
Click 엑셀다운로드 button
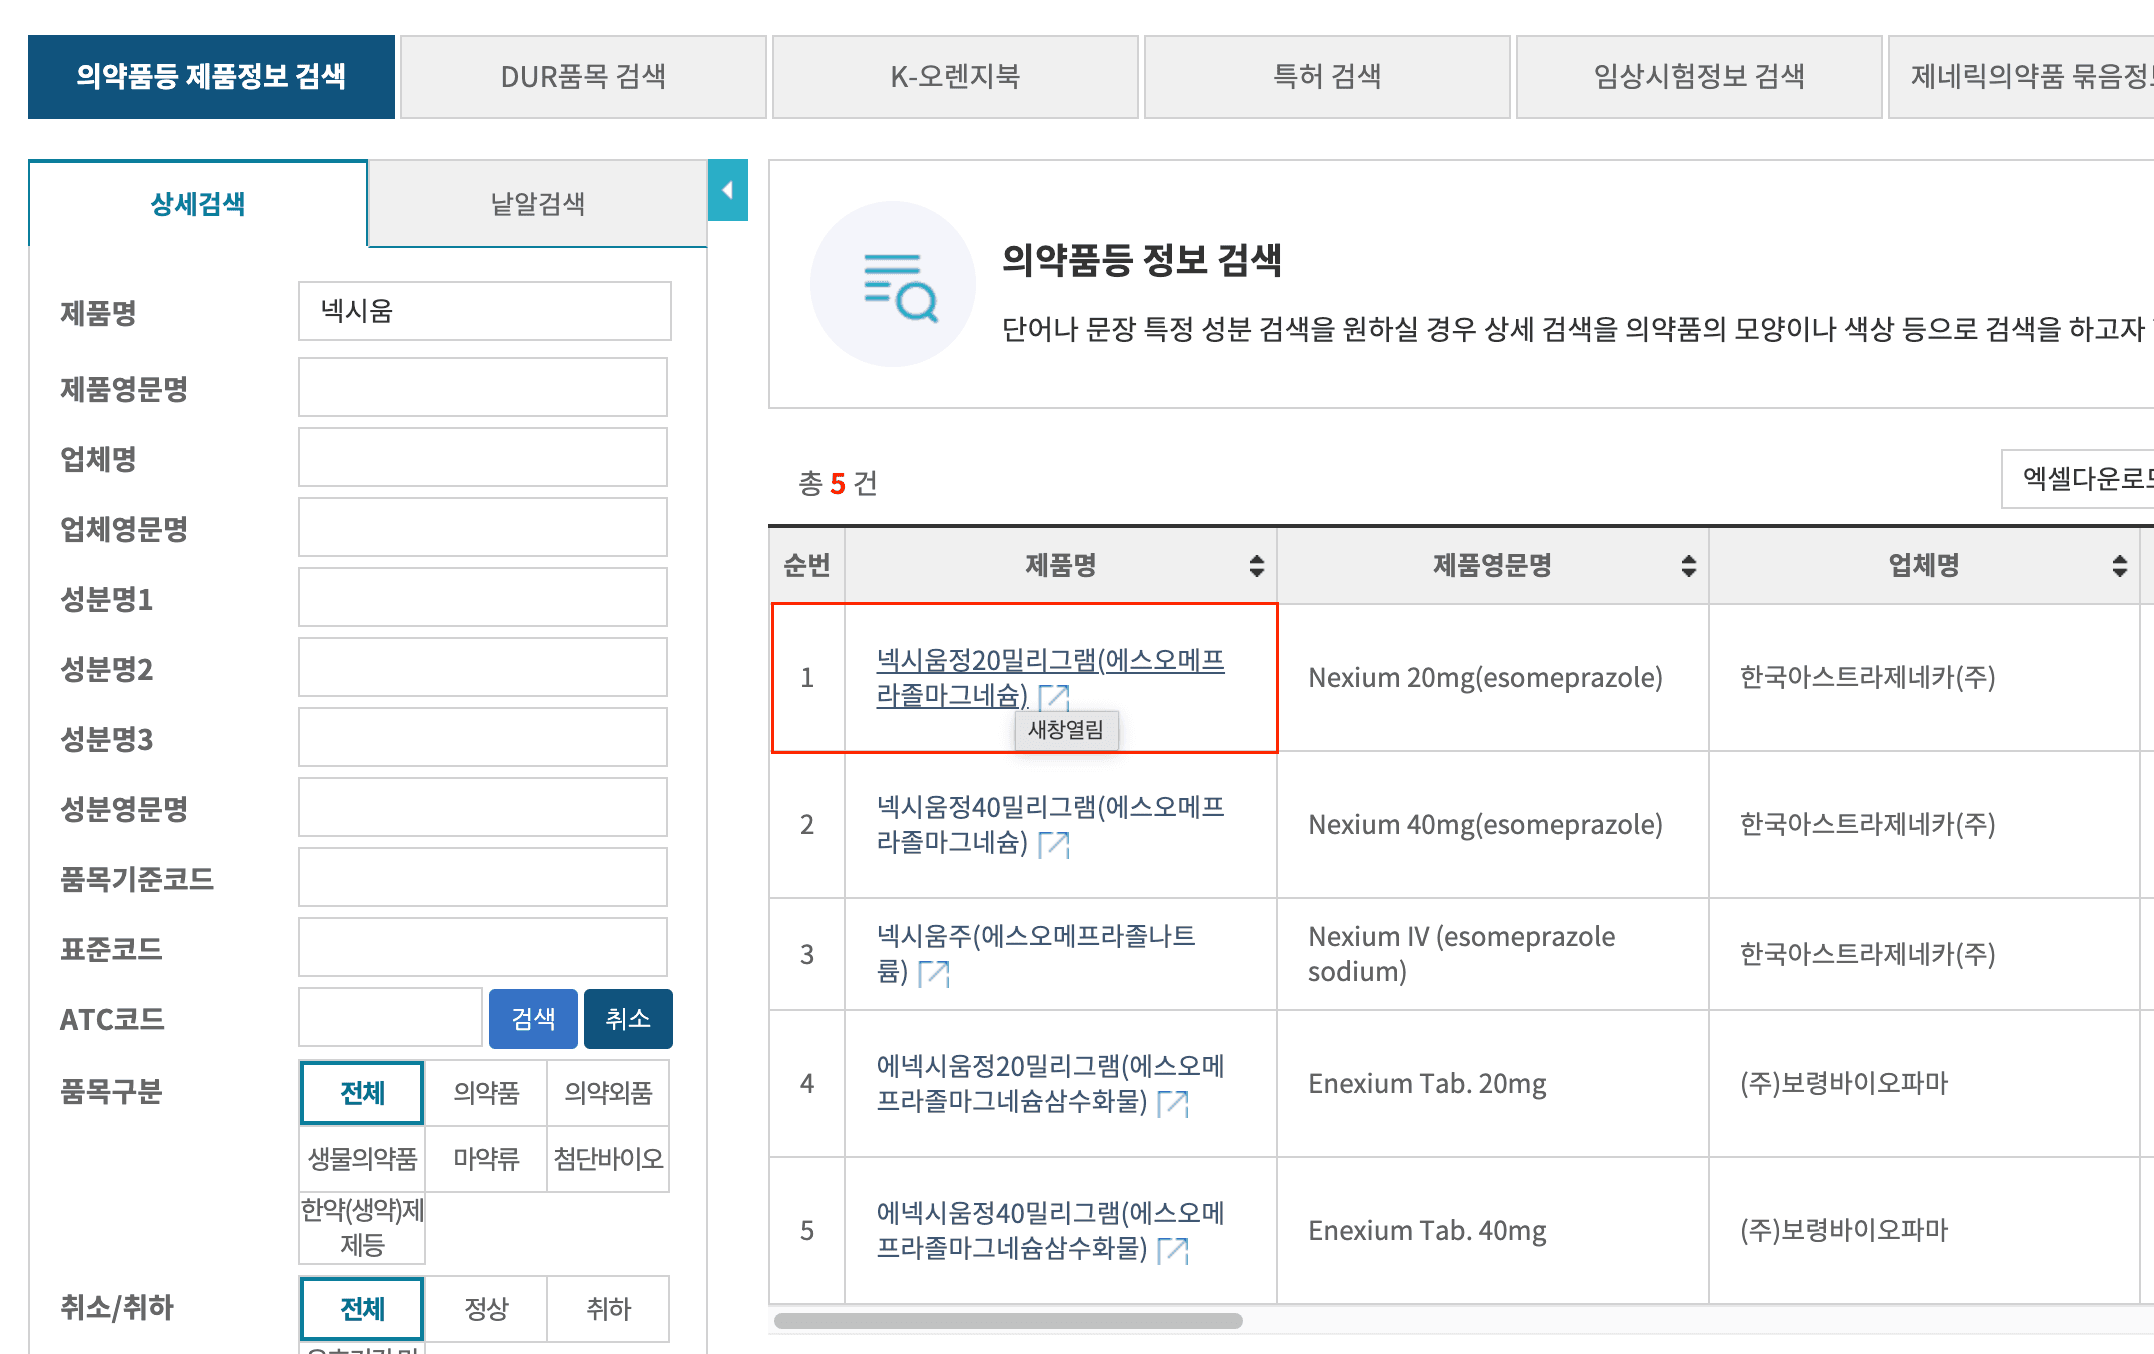2078,479
